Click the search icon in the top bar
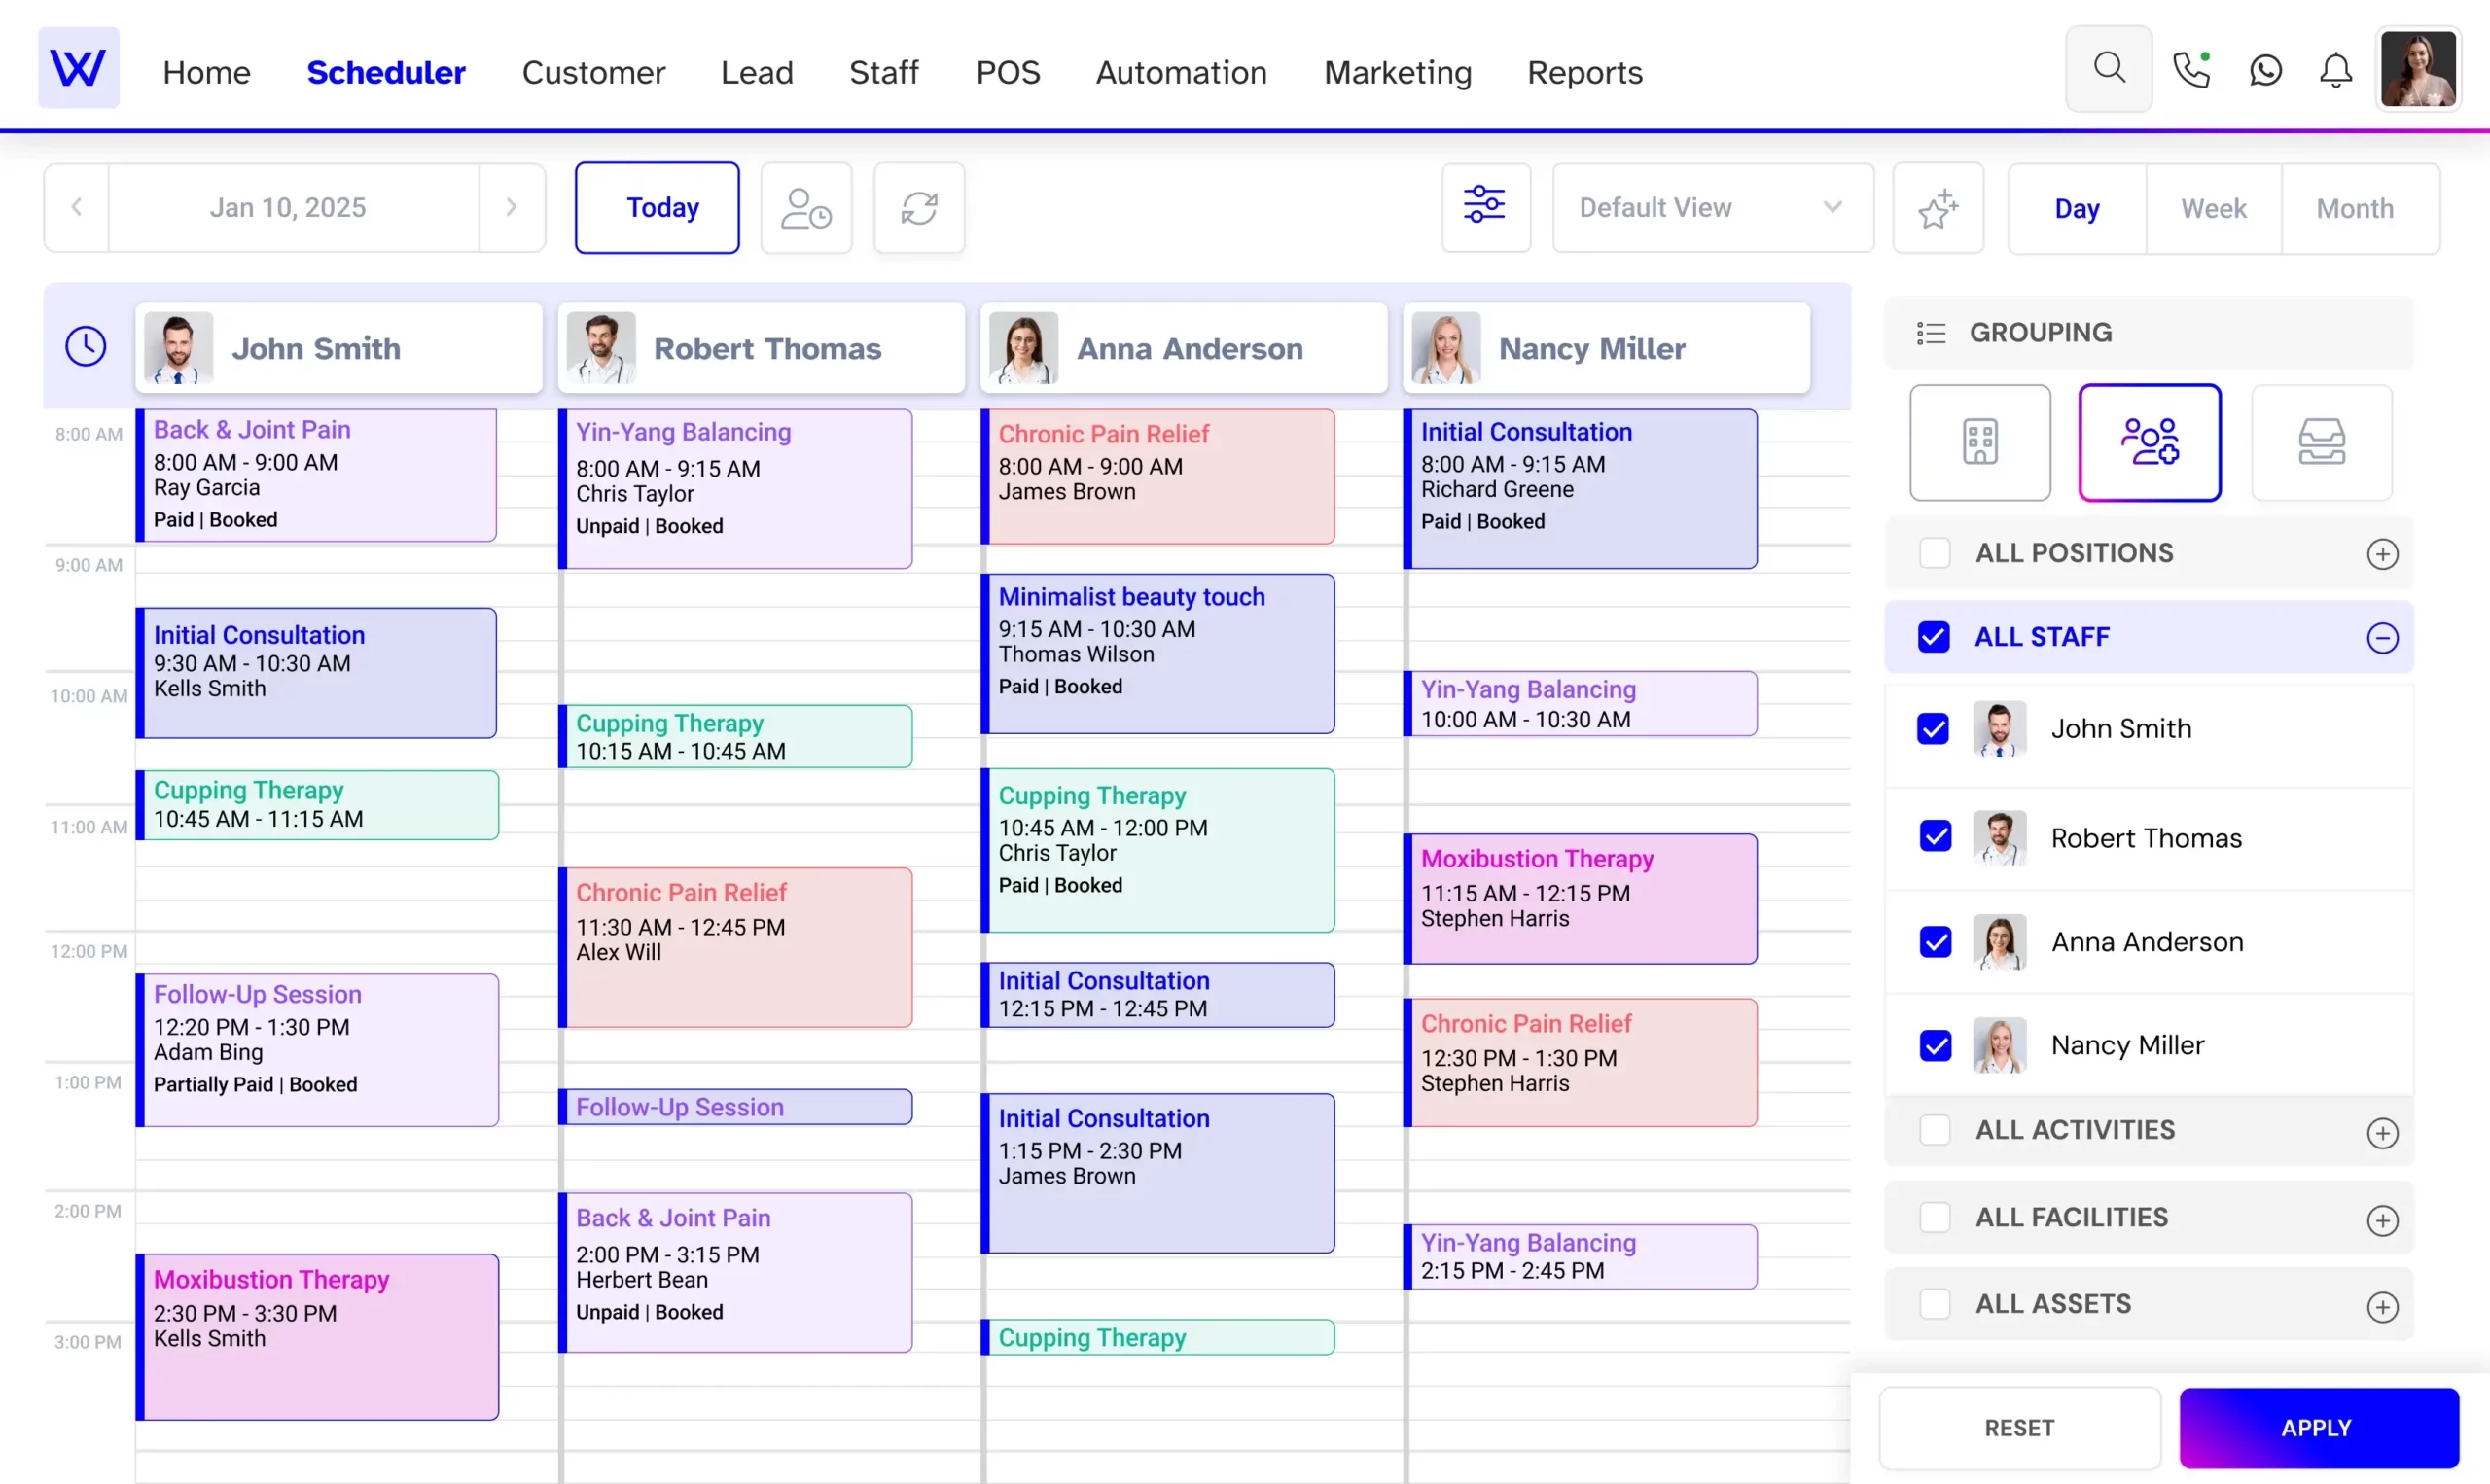This screenshot has height=1484, width=2490. [2111, 71]
